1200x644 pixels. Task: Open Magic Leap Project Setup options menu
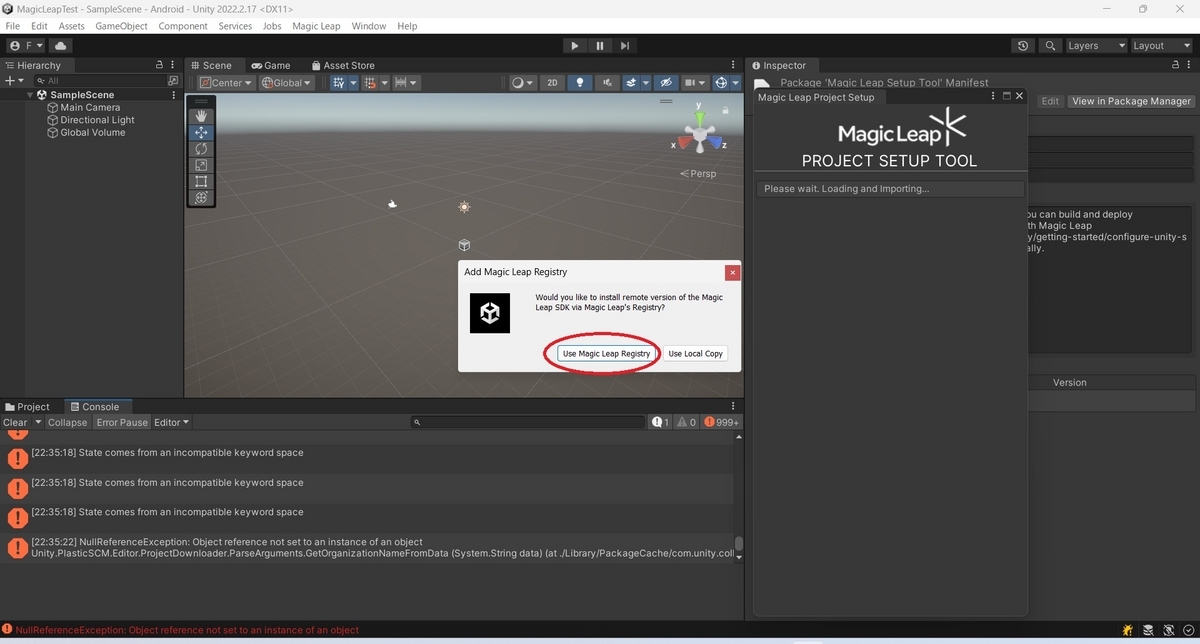(994, 97)
